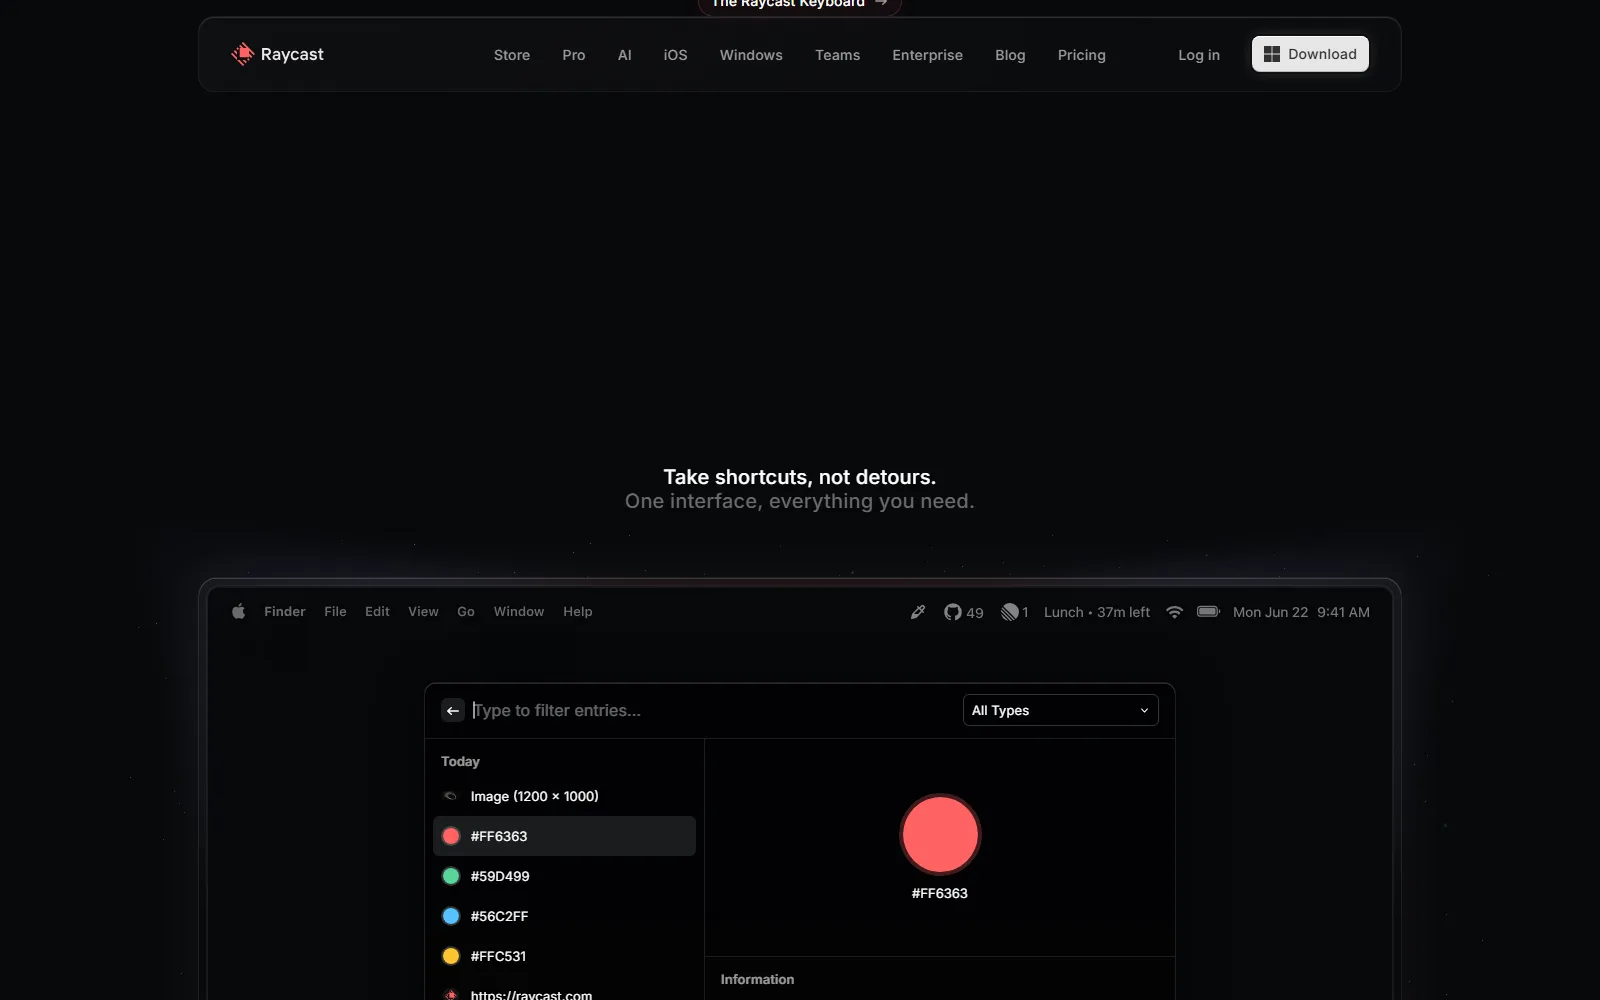Click the Apple menu icon
The width and height of the screenshot is (1600, 1000).
(238, 612)
